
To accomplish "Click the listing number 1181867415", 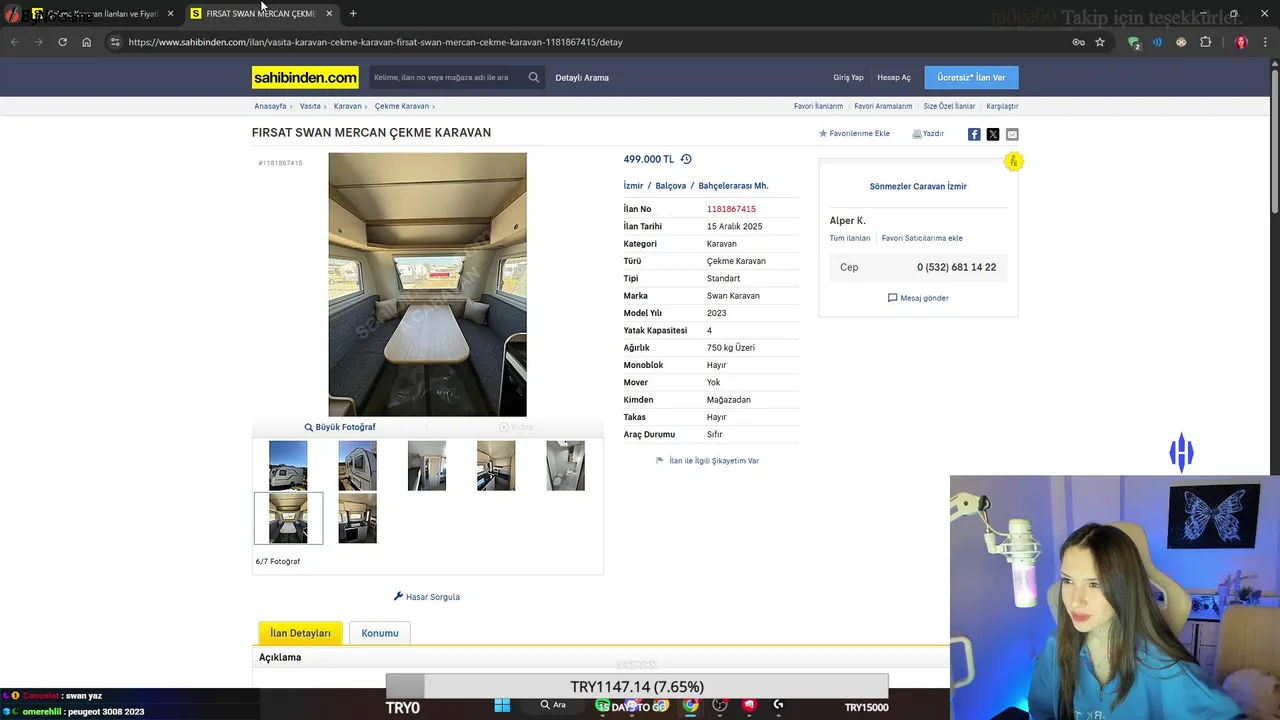I will [x=731, y=209].
